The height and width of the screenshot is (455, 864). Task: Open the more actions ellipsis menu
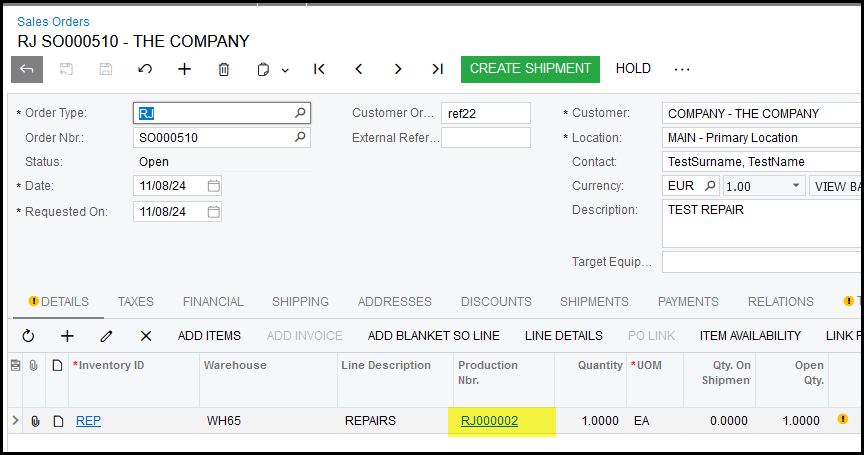682,69
